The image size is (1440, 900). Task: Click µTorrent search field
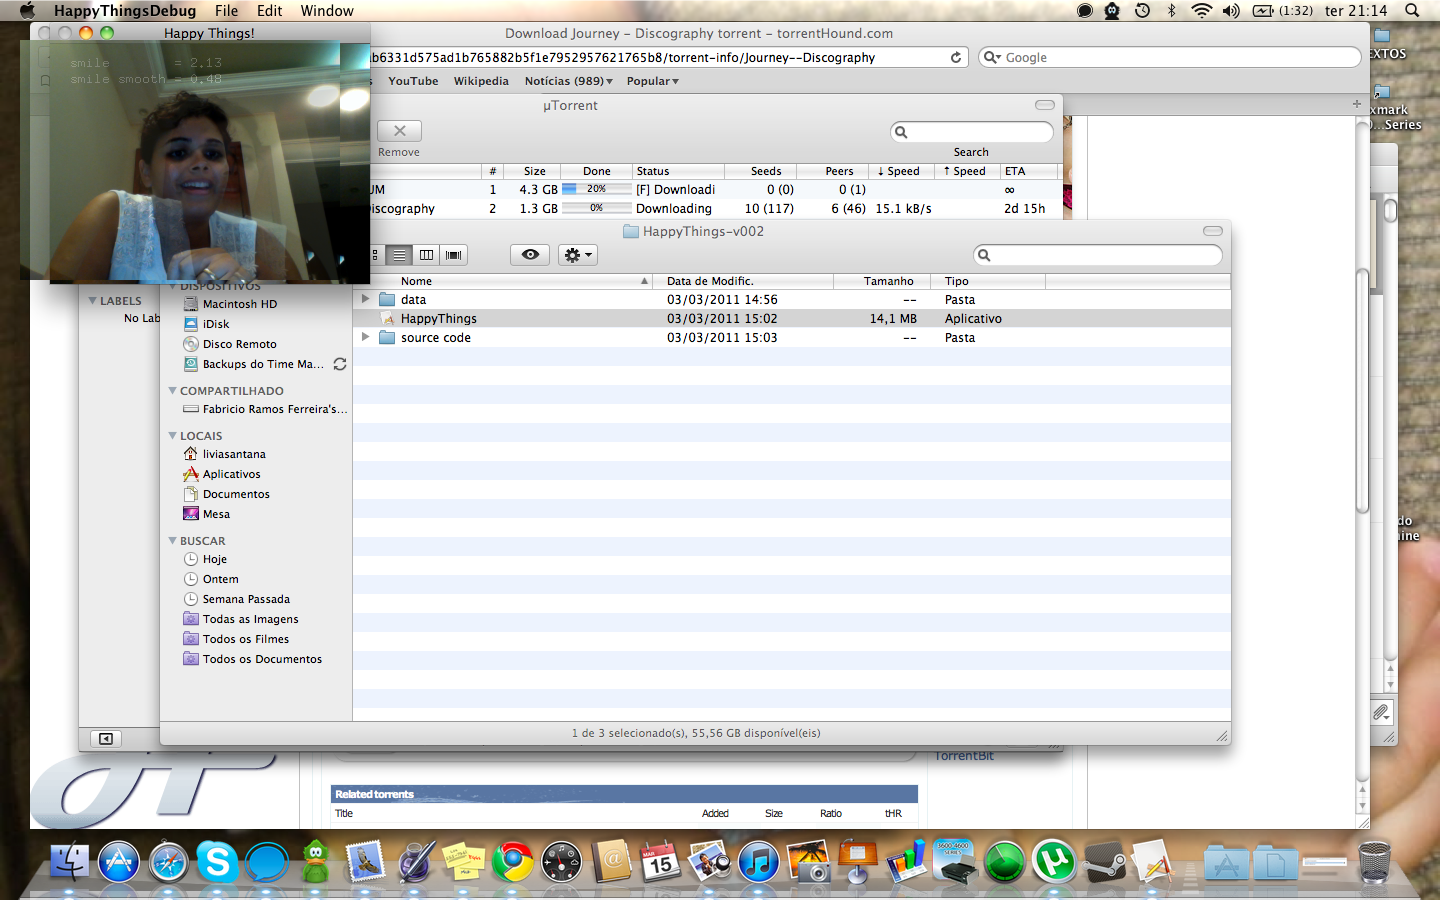pyautogui.click(x=972, y=132)
